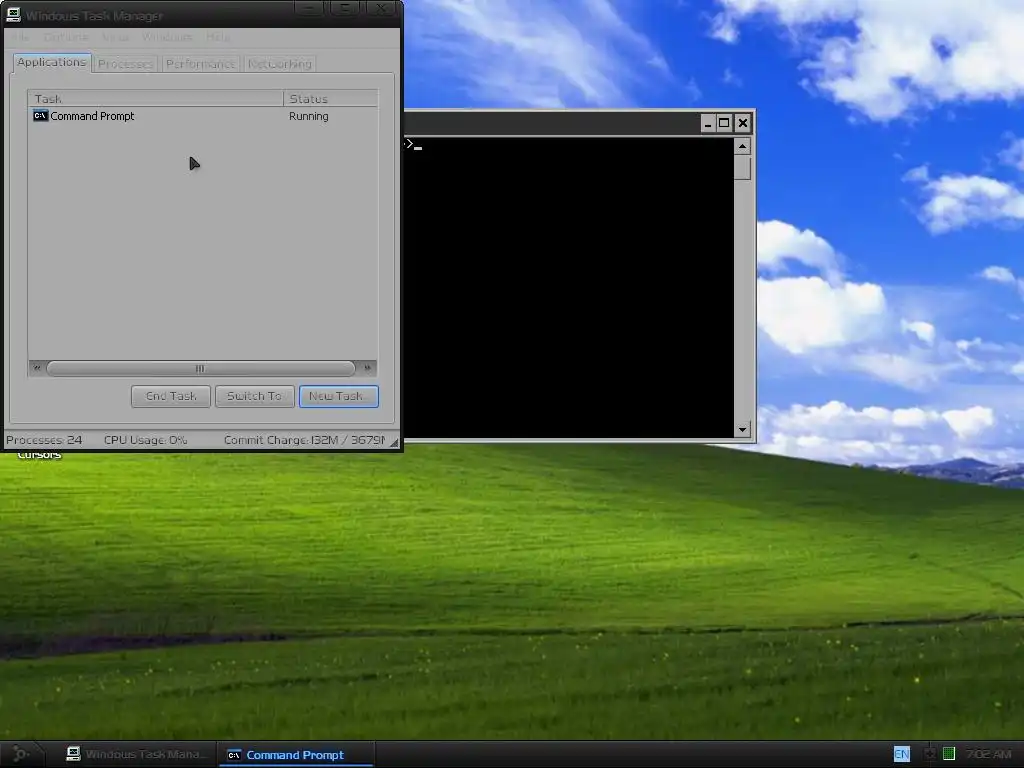
Task: Close the Command Prompt window
Action: tap(743, 123)
